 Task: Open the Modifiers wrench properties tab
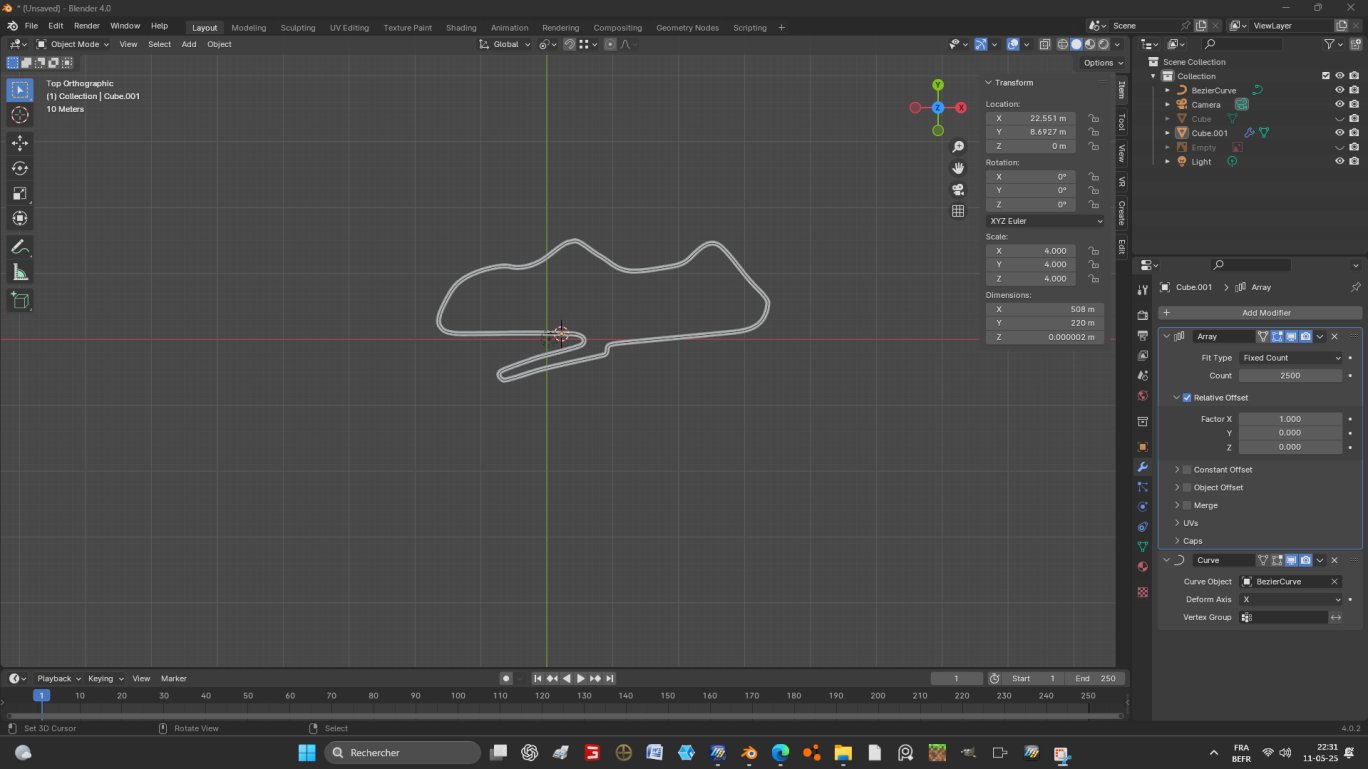click(1143, 467)
